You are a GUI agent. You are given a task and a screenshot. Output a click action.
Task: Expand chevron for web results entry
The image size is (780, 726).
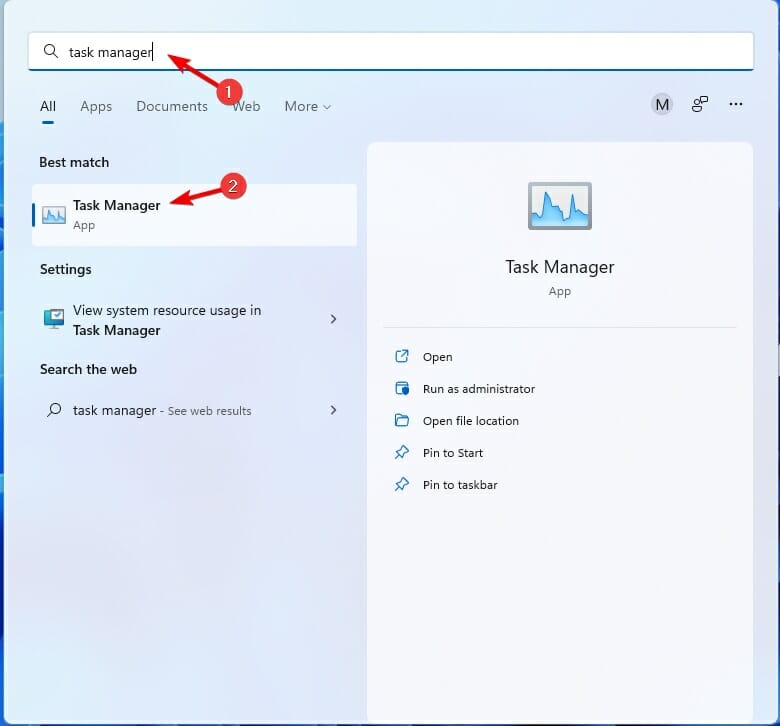coord(333,410)
